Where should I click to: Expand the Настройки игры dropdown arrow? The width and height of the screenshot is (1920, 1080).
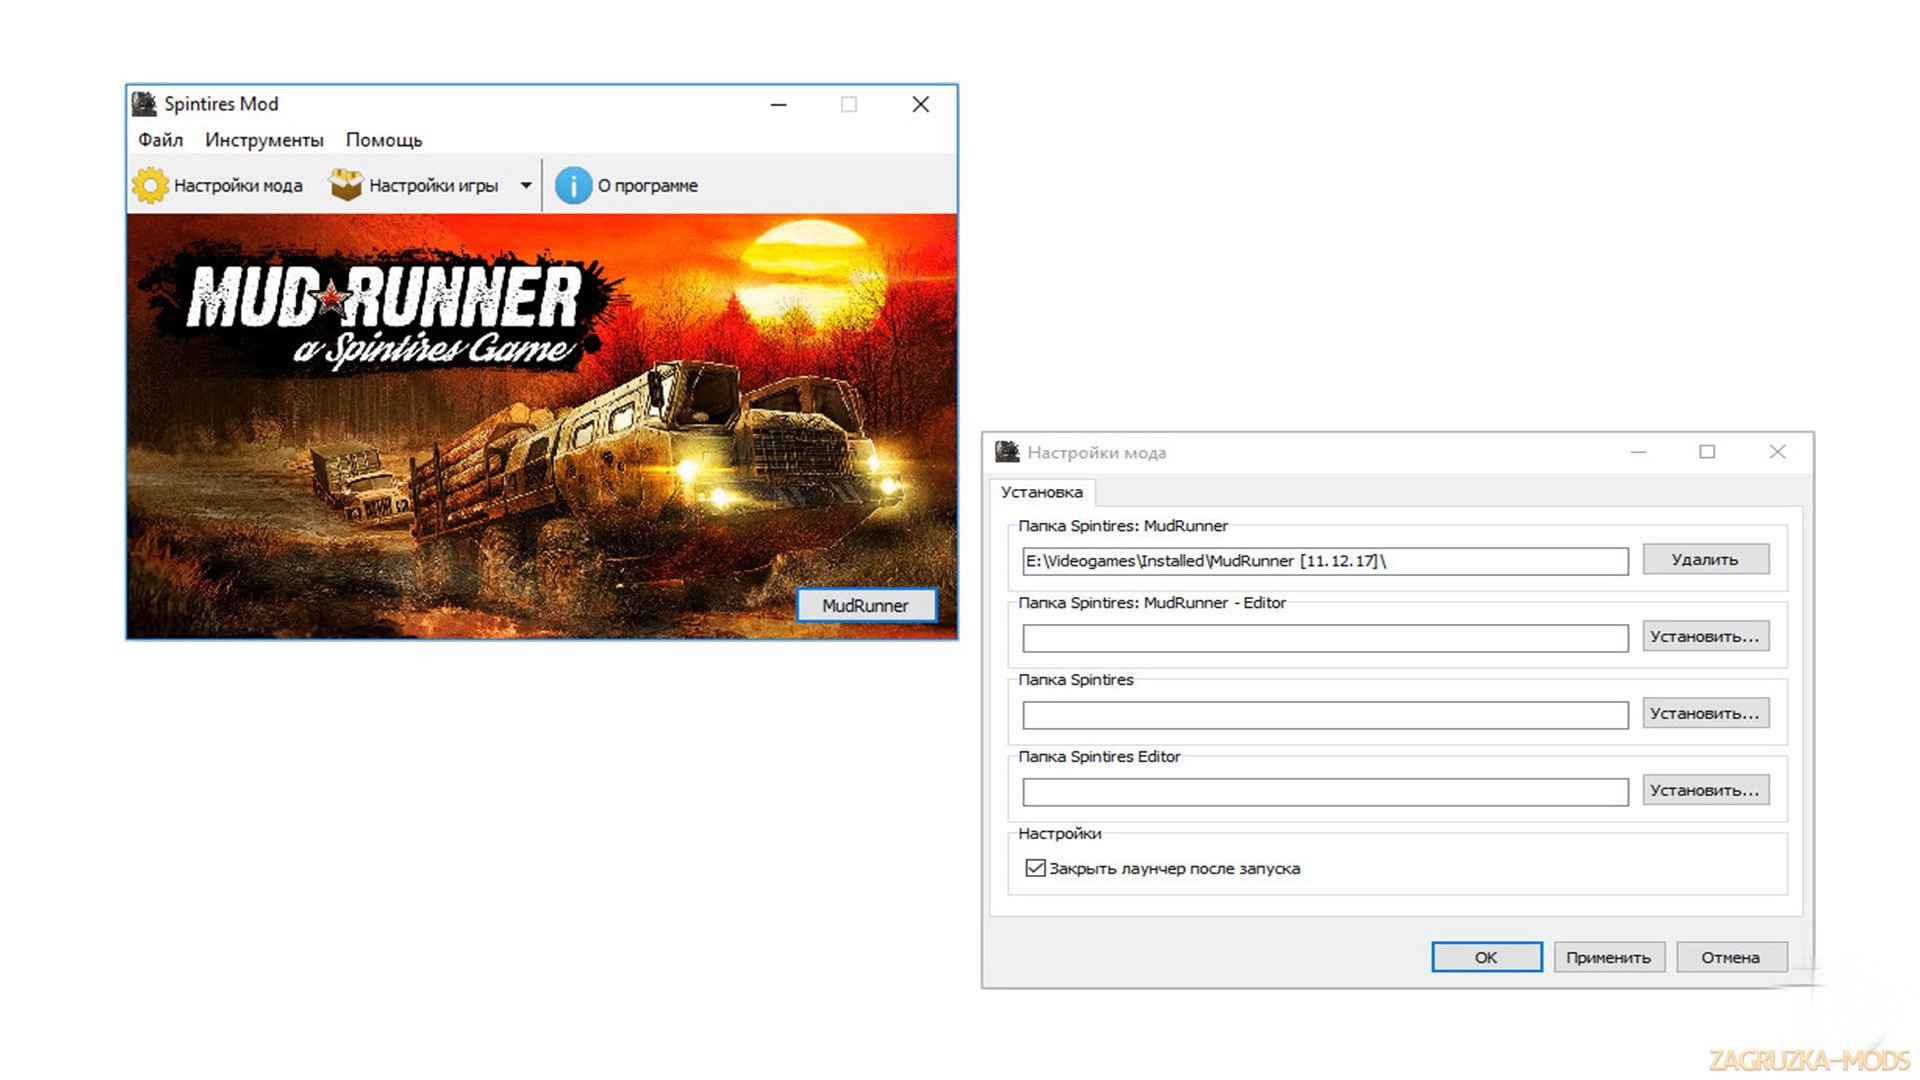click(526, 185)
